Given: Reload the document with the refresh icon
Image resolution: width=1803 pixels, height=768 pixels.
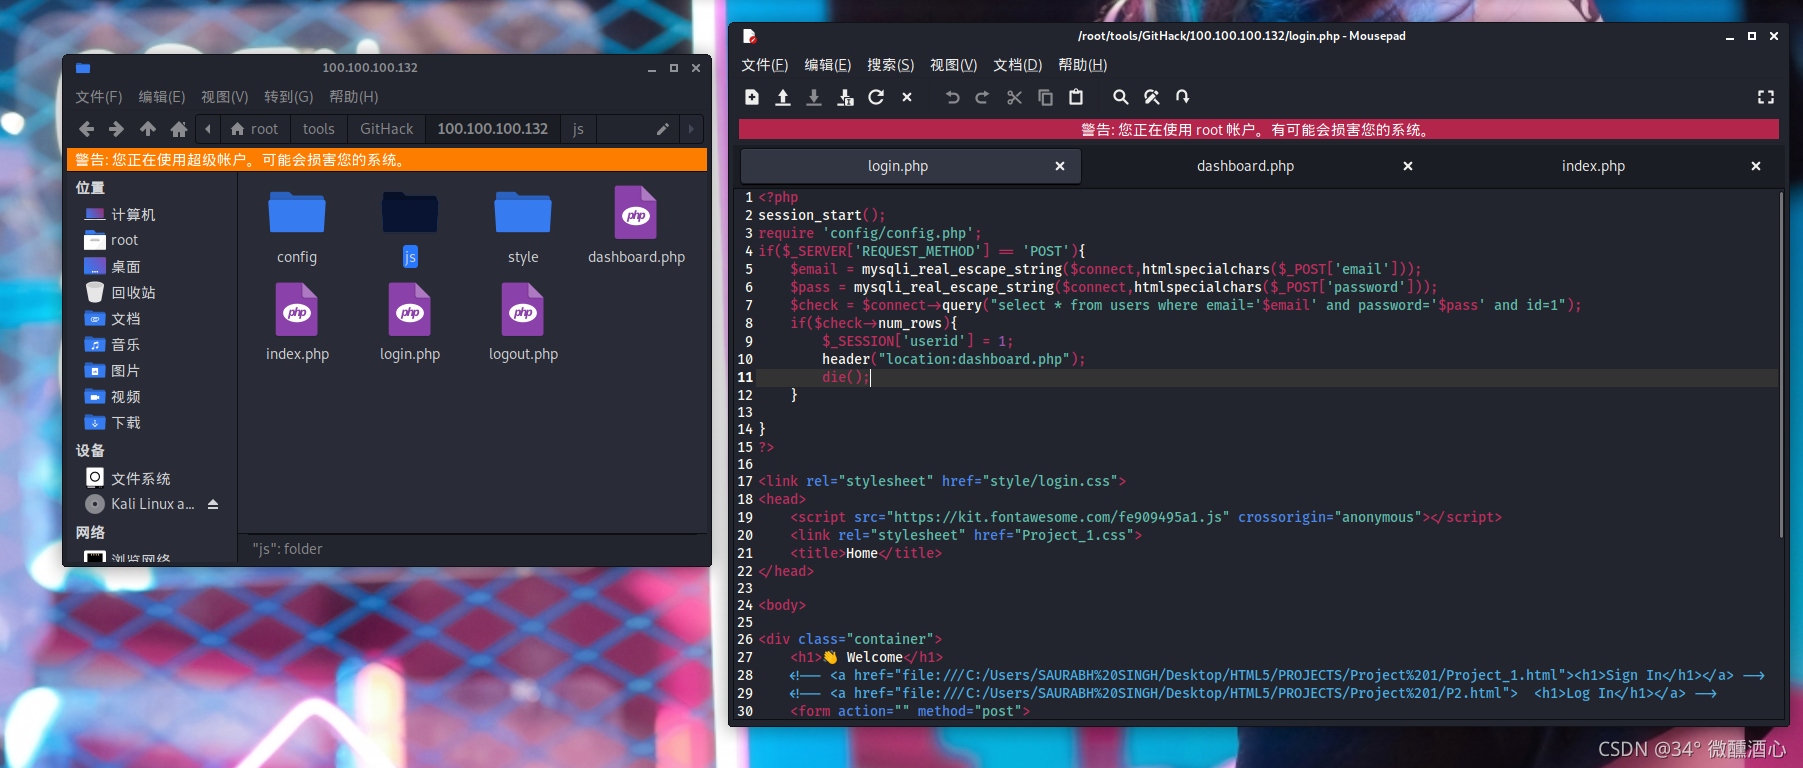Looking at the screenshot, I should pos(876,97).
